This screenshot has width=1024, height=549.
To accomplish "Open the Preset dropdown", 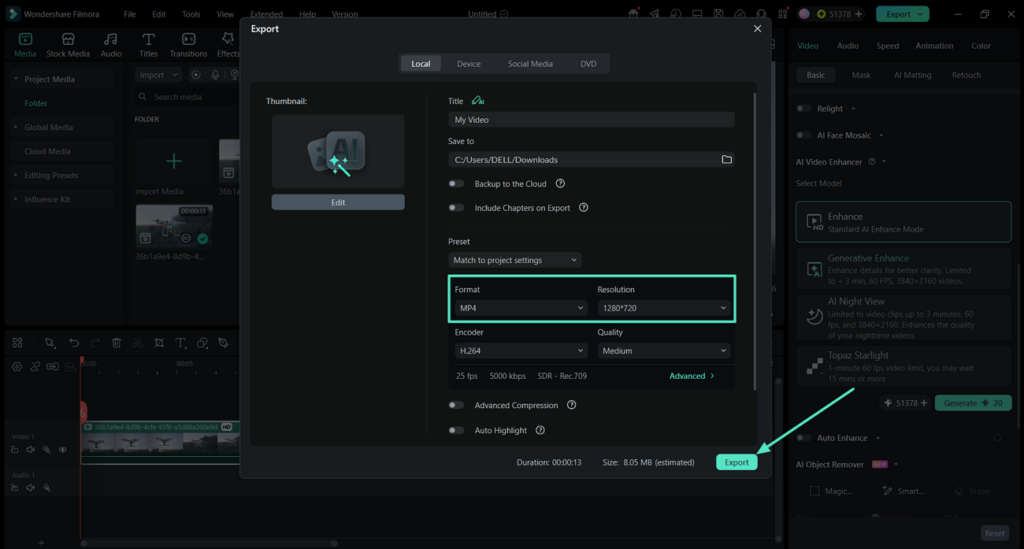I will pos(515,260).
